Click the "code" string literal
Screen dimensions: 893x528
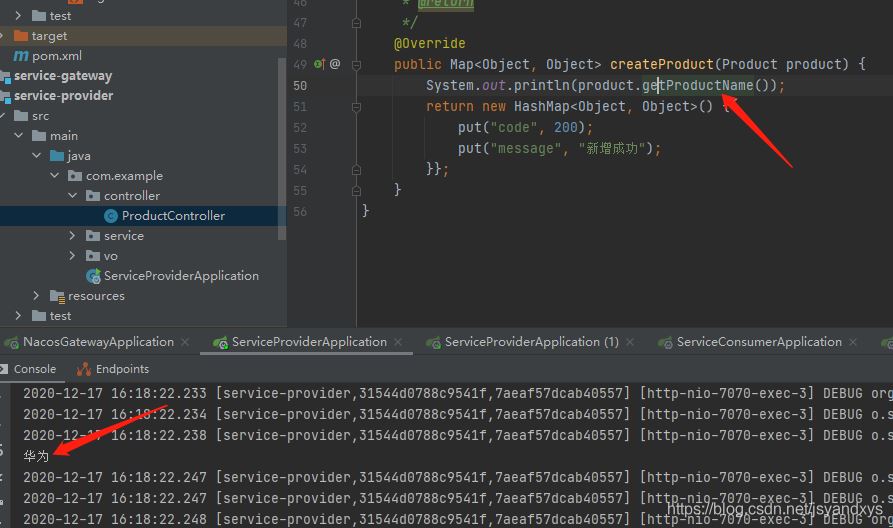point(514,128)
